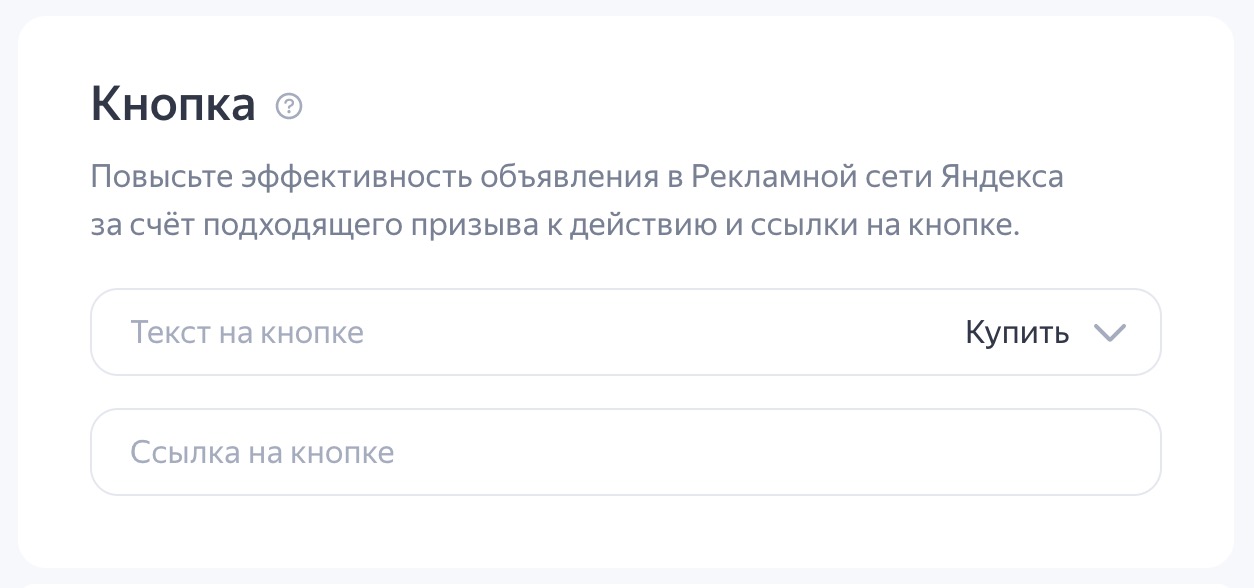1254x588 pixels.
Task: Click the help question mark beside Кнопка
Action: pos(289,106)
